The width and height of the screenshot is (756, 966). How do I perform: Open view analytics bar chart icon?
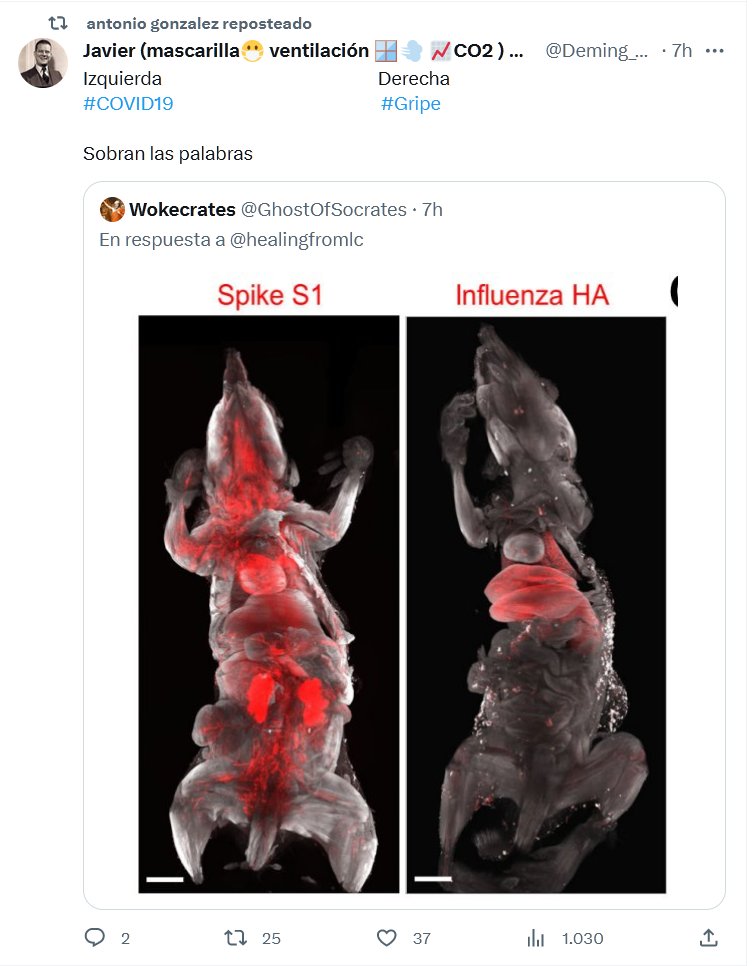(x=536, y=938)
